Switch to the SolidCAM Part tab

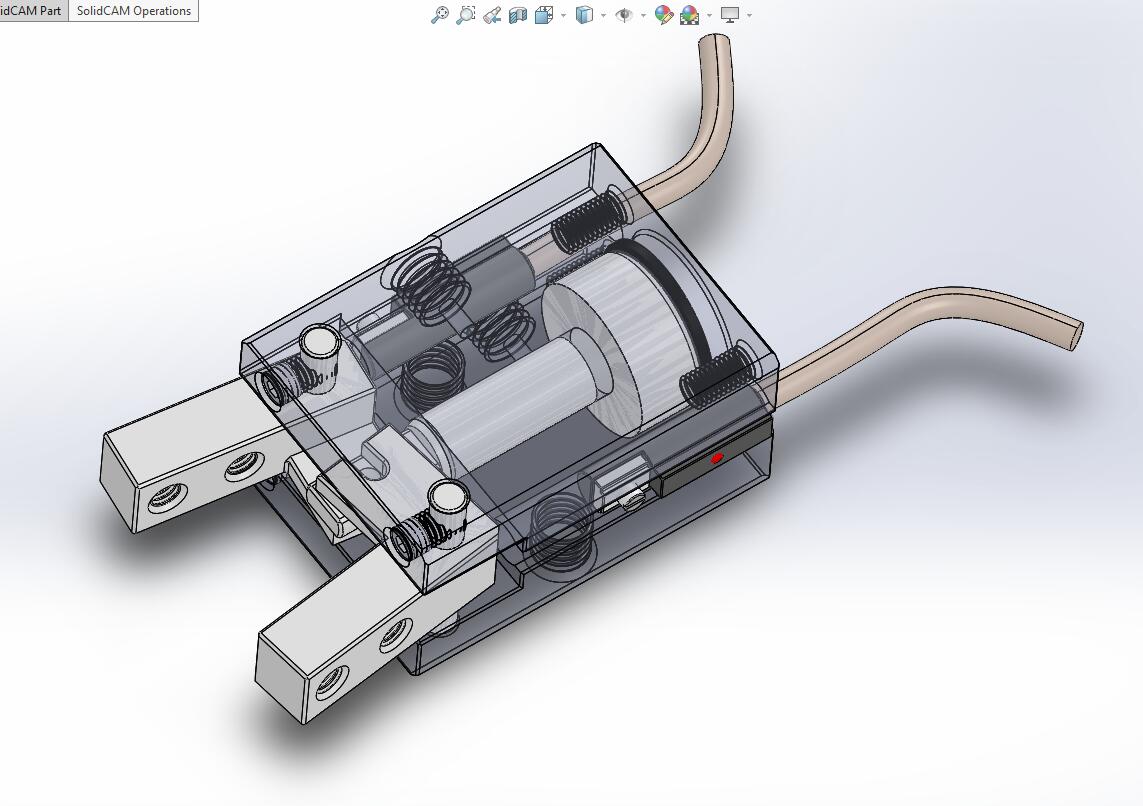point(34,11)
